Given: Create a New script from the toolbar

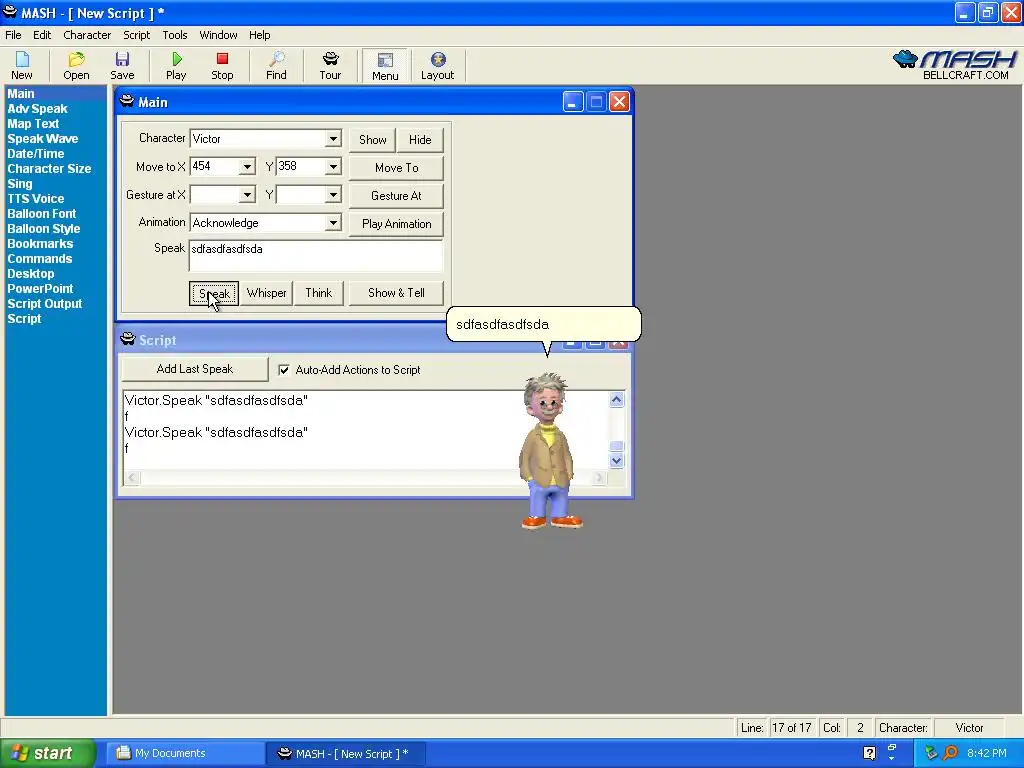Looking at the screenshot, I should (22, 66).
